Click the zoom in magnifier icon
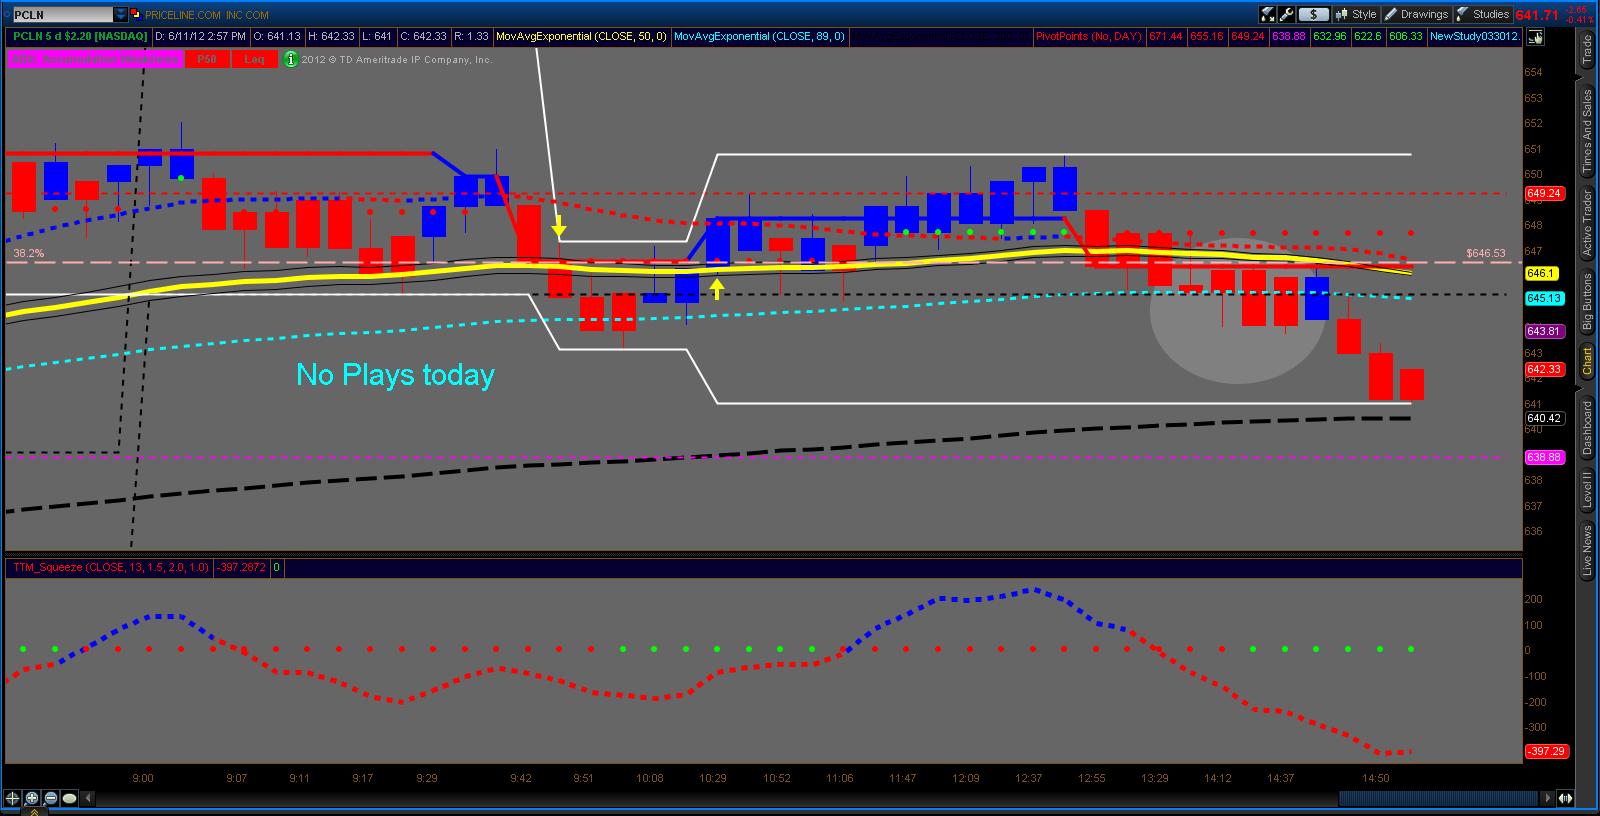 (x=31, y=798)
